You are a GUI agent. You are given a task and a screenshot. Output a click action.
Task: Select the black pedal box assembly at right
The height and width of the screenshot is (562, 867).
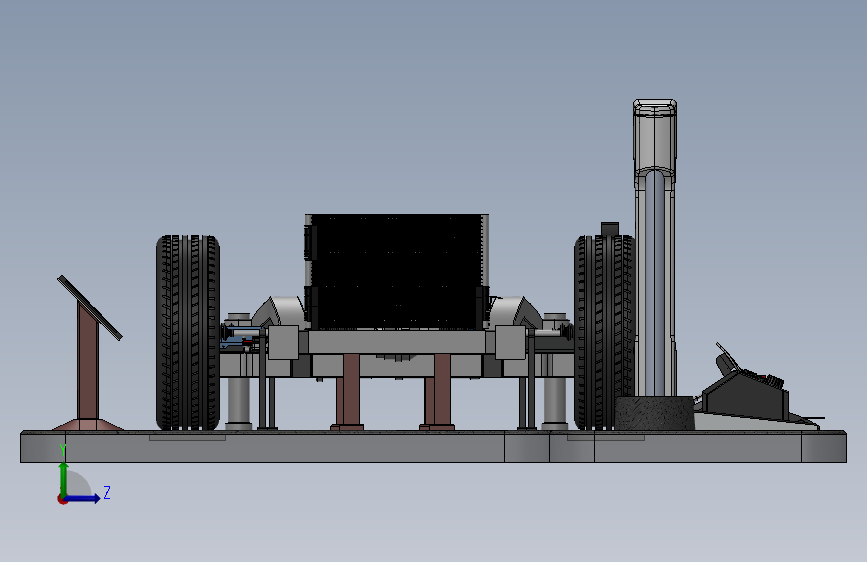pyautogui.click(x=744, y=393)
